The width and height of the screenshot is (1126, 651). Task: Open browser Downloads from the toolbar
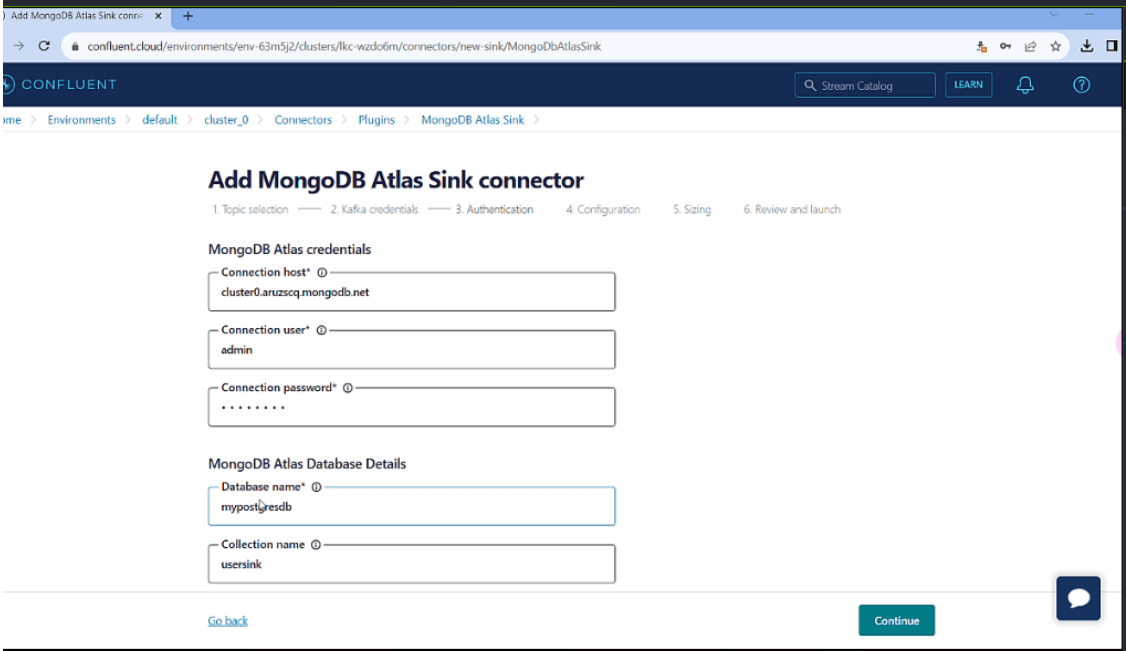pos(1086,45)
